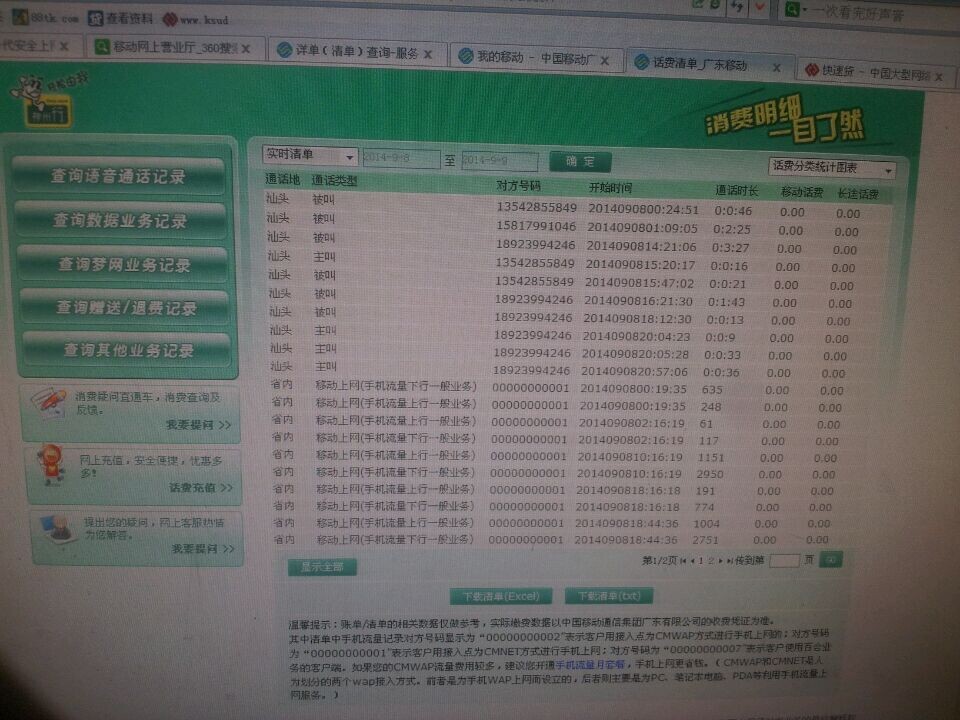
Task: Click the start date field 2014-9-8
Action: (401, 159)
